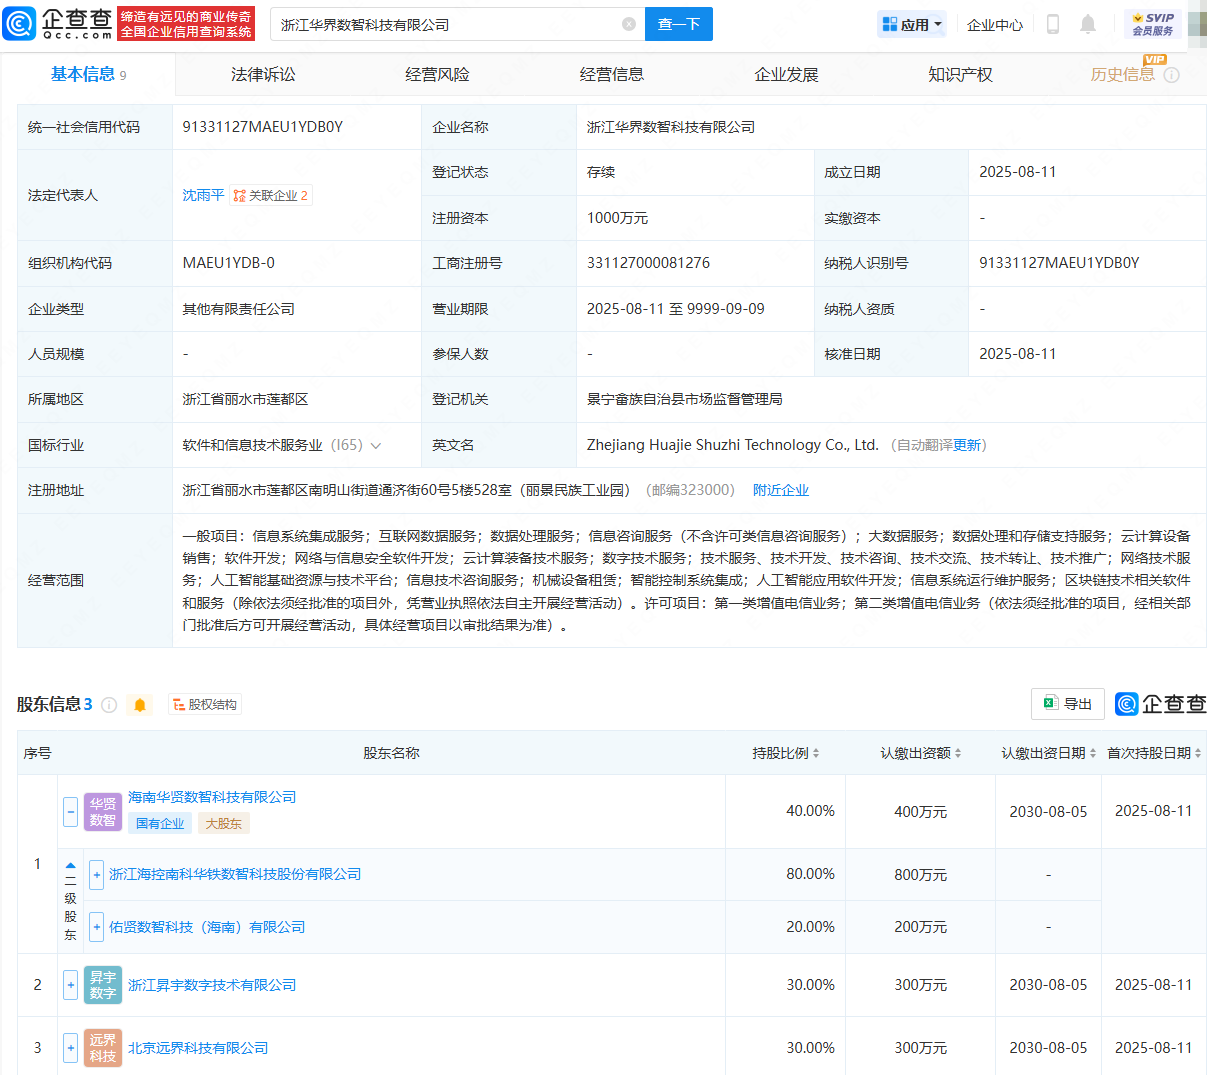Image resolution: width=1207 pixels, height=1075 pixels.
Task: Click business term 2025-08-11 至 9999-09-09
Action: [x=676, y=309]
